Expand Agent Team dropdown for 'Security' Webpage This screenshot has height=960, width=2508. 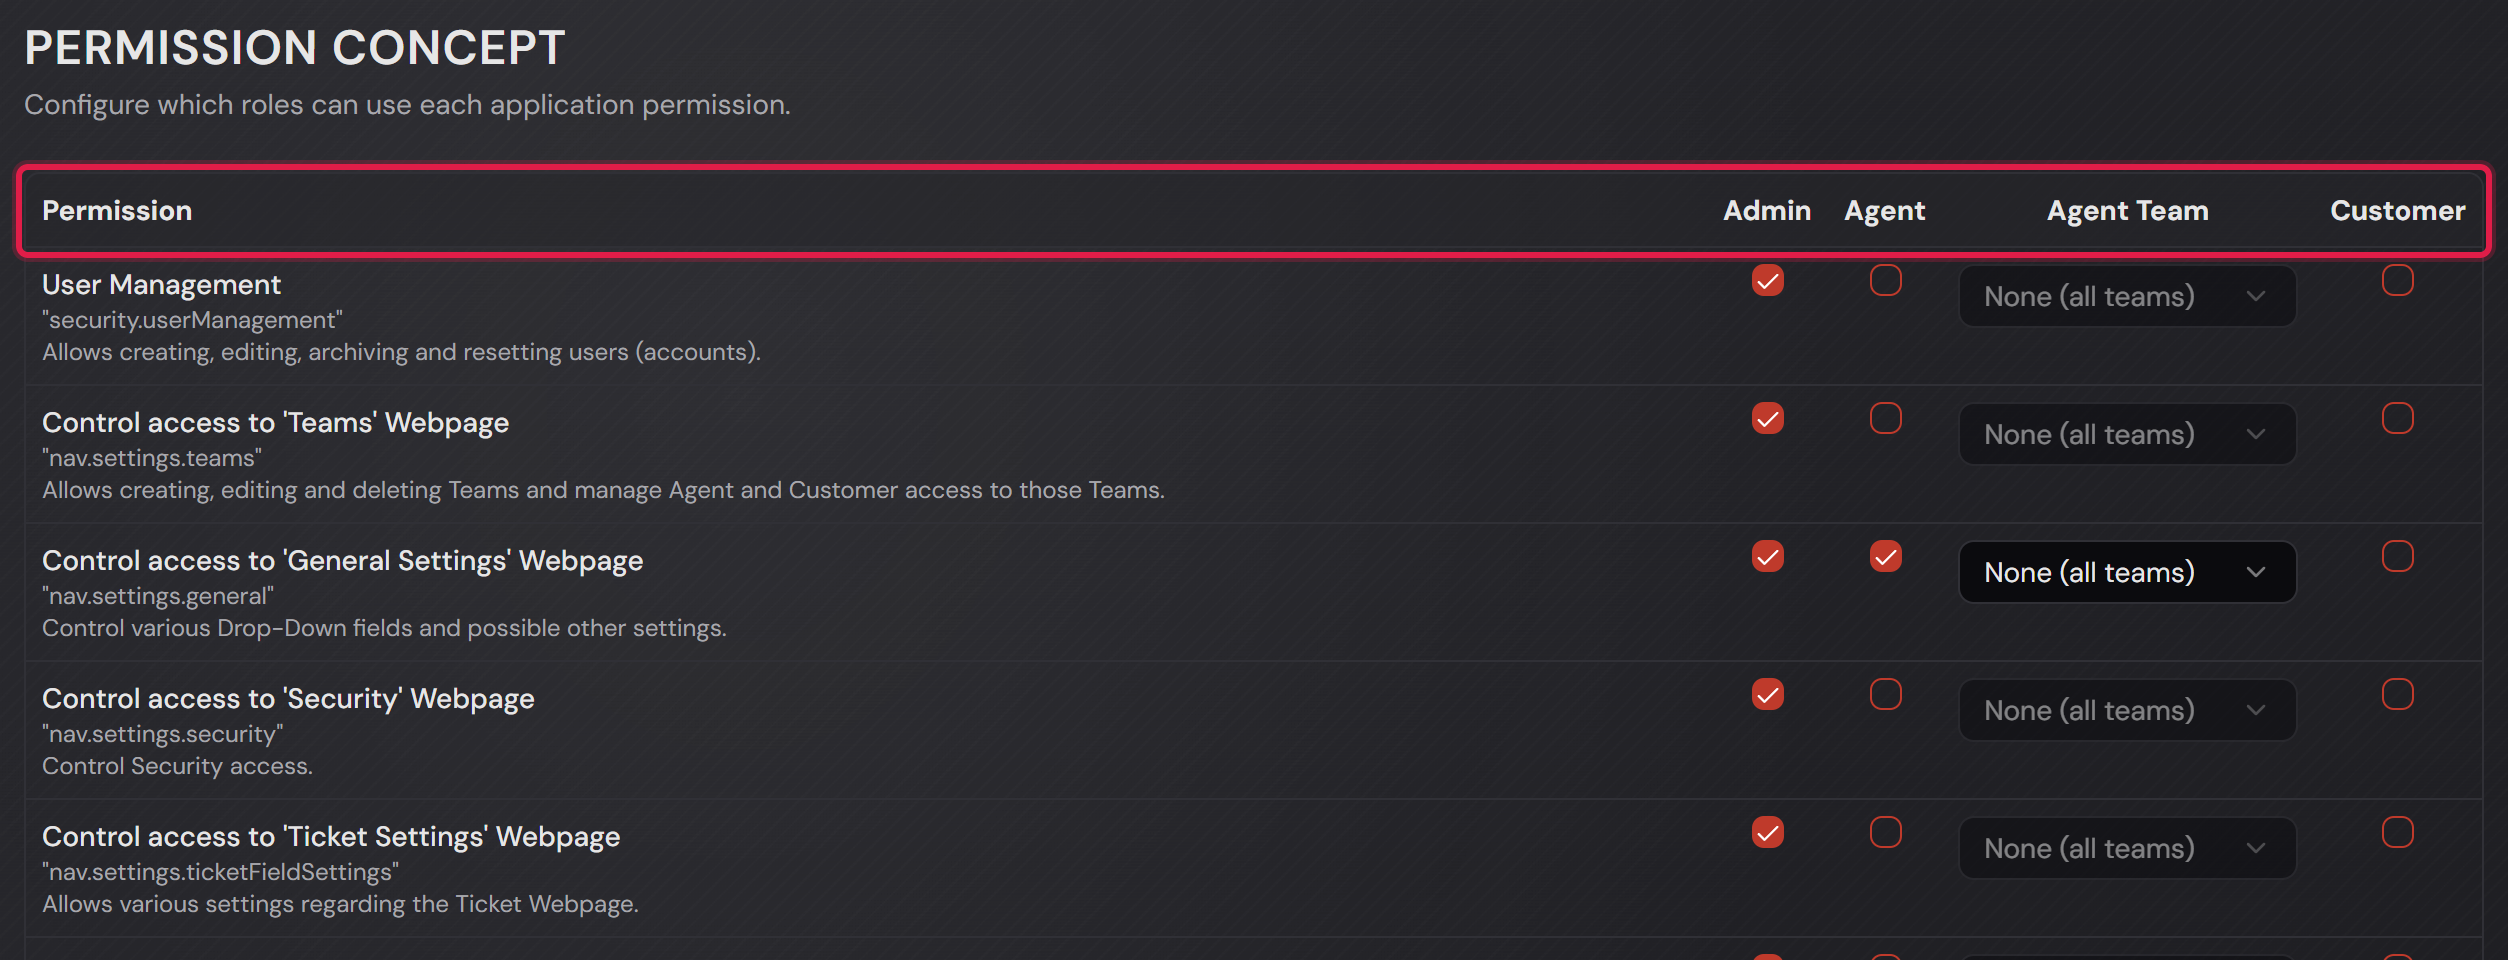[x=2127, y=710]
